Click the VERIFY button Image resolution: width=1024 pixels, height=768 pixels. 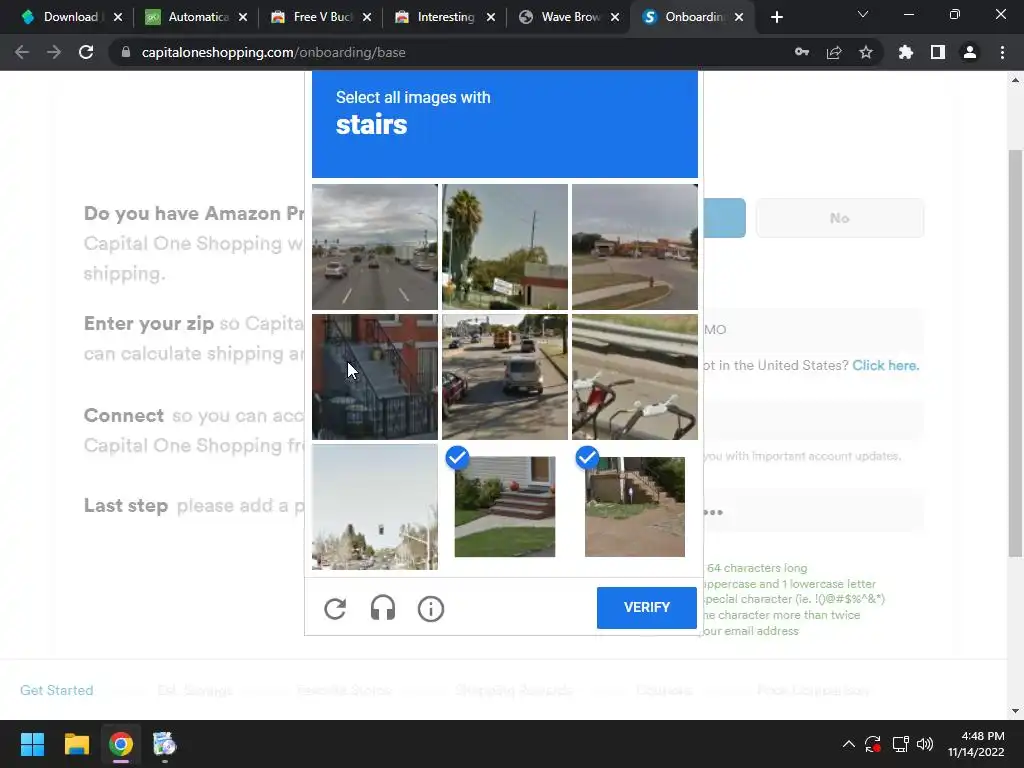pyautogui.click(x=647, y=607)
